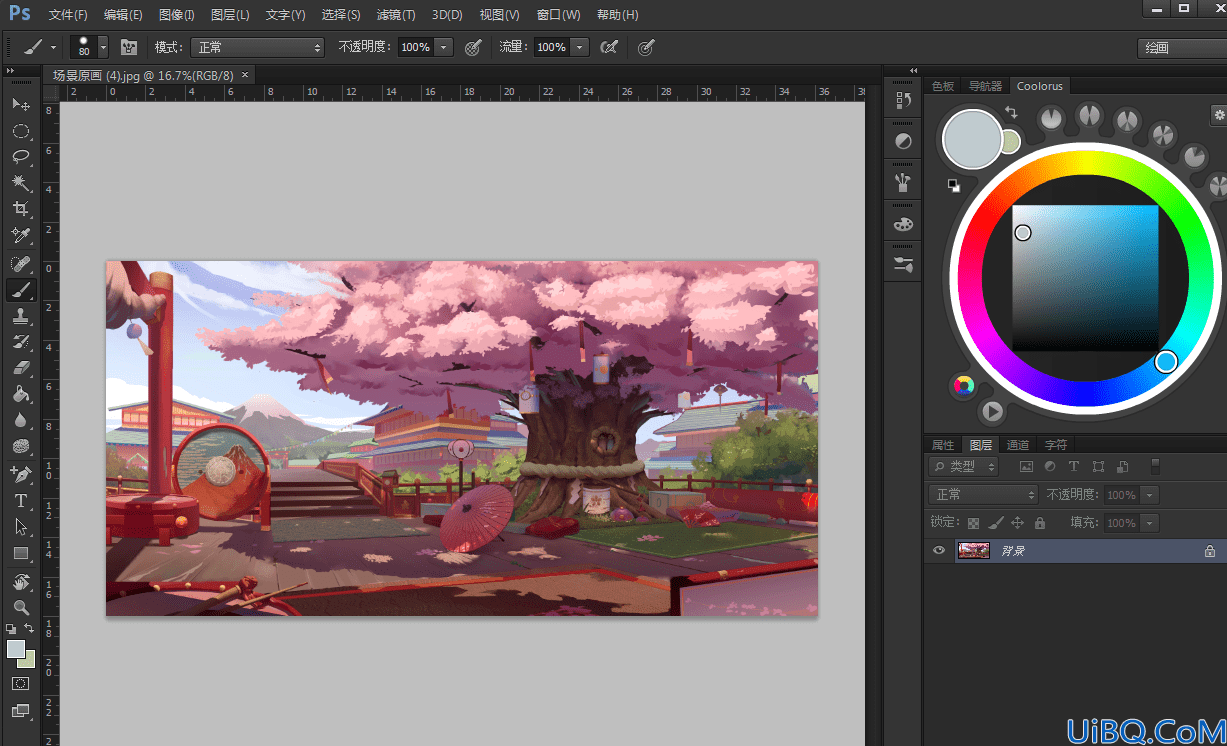1227x746 pixels.
Task: Click the toolbox foreground color swatch
Action: point(16,649)
